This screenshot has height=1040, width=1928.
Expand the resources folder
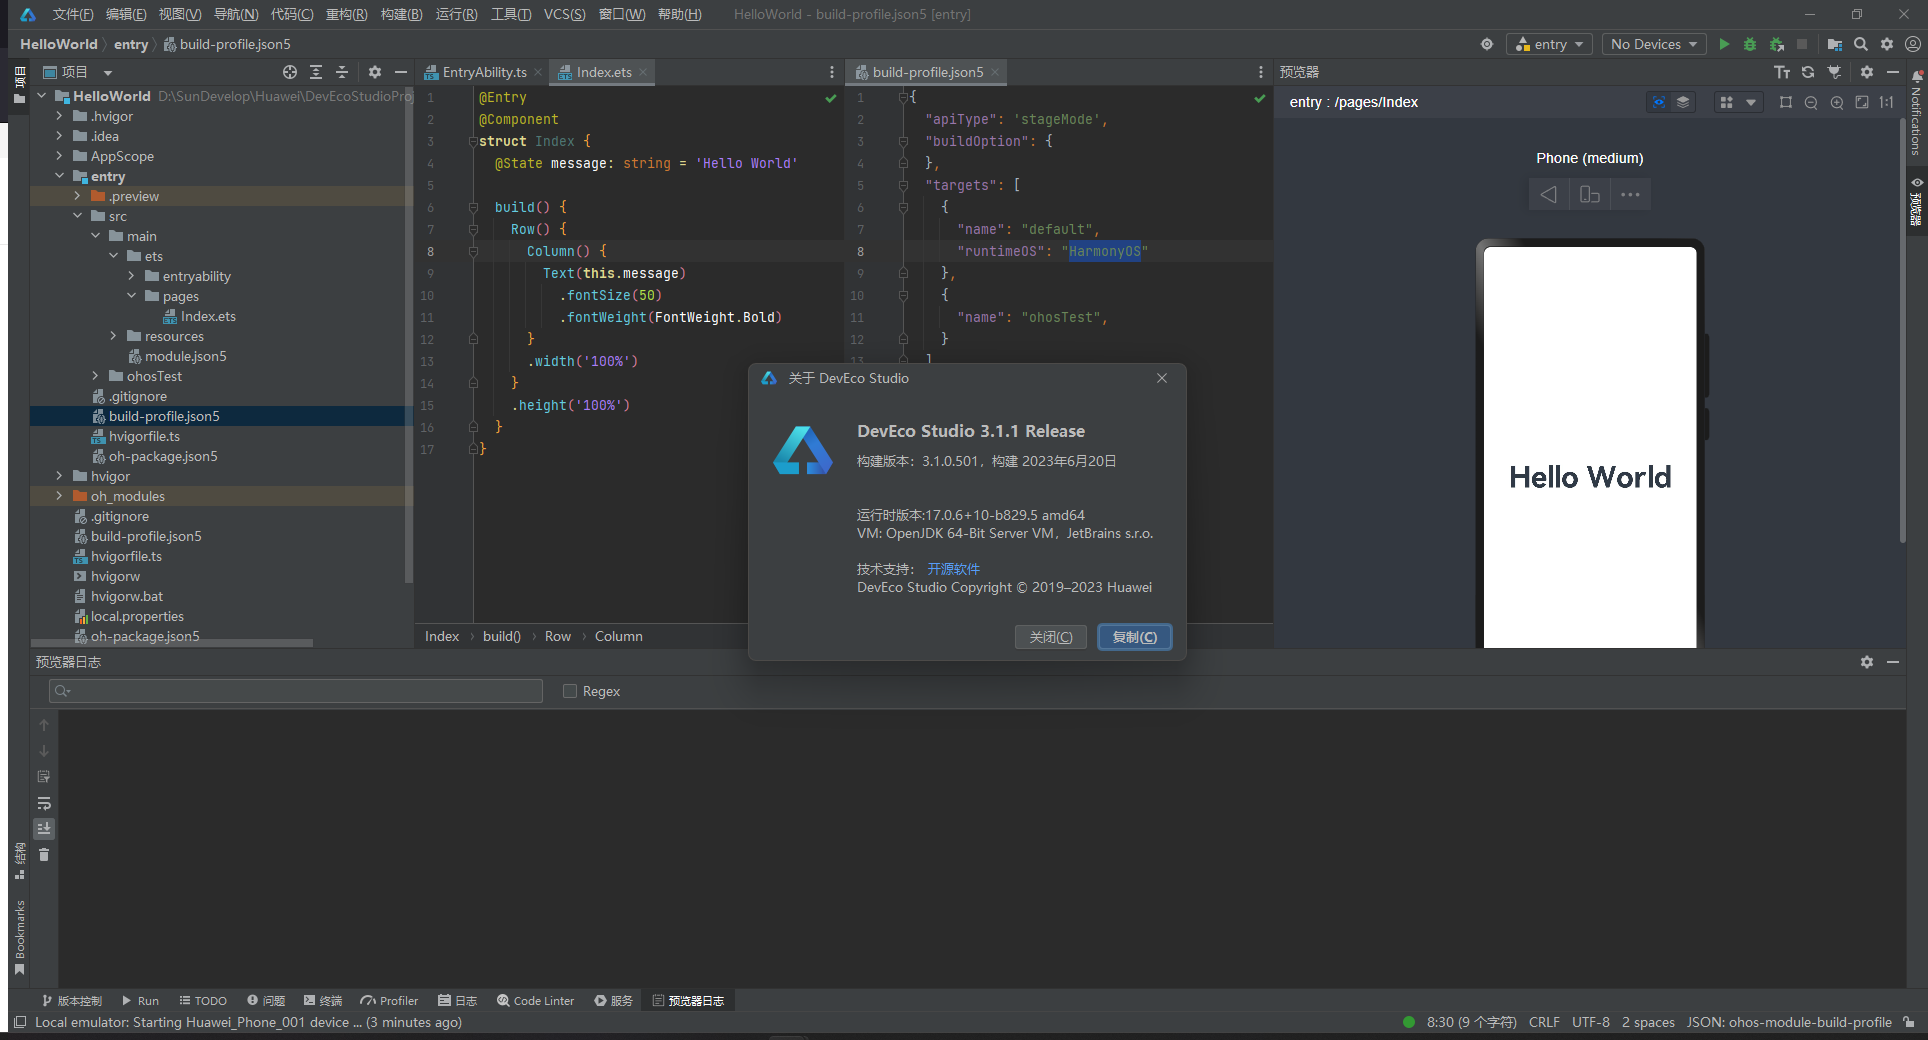113,336
